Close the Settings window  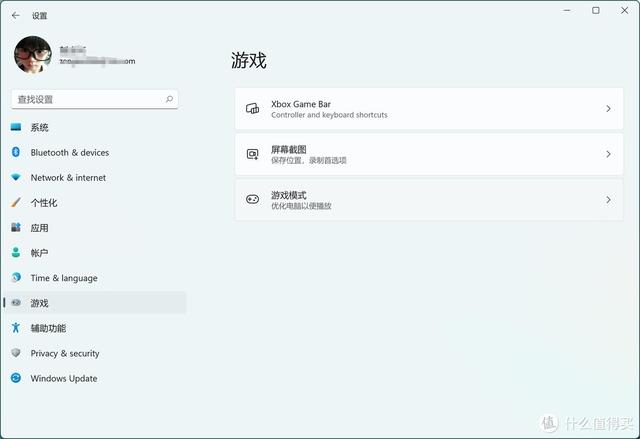click(624, 11)
